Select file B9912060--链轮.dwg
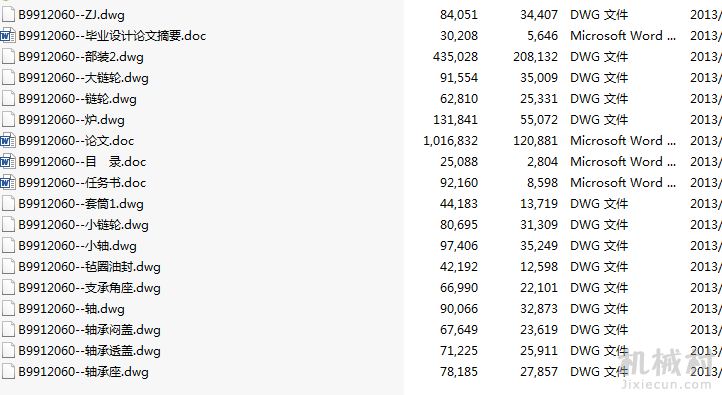The height and width of the screenshot is (395, 722). point(77,99)
